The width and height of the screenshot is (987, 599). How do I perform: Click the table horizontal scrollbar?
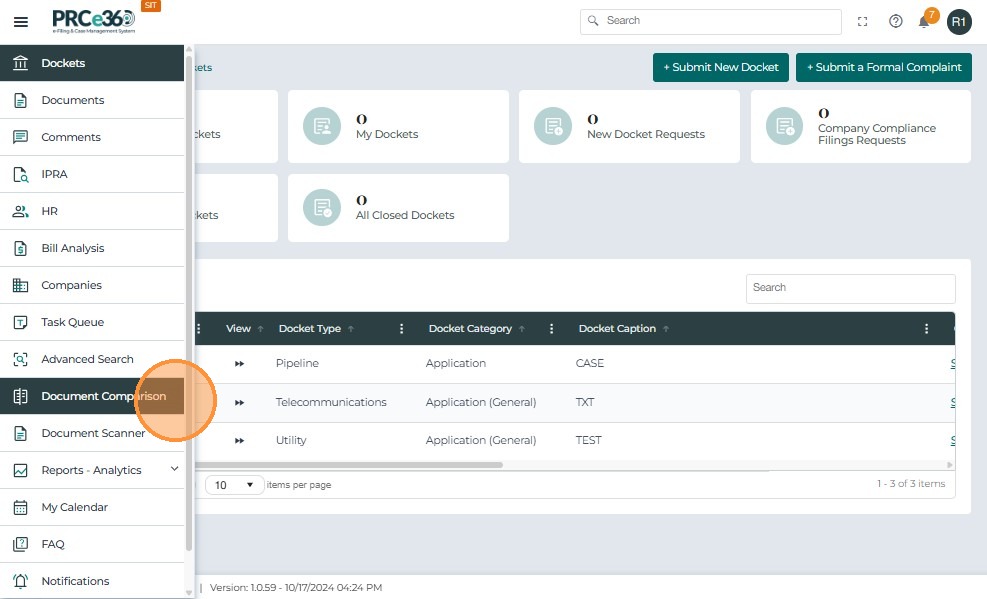coord(349,465)
